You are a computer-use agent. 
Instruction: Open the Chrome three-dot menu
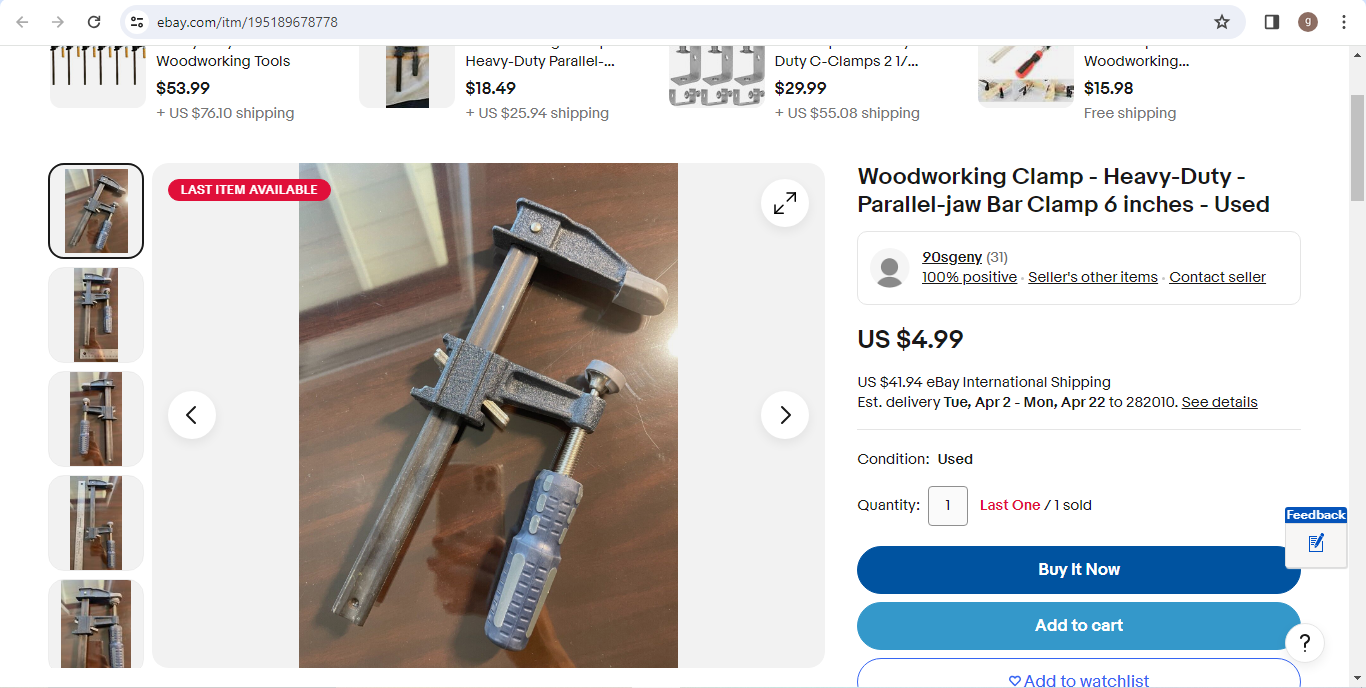[x=1344, y=22]
